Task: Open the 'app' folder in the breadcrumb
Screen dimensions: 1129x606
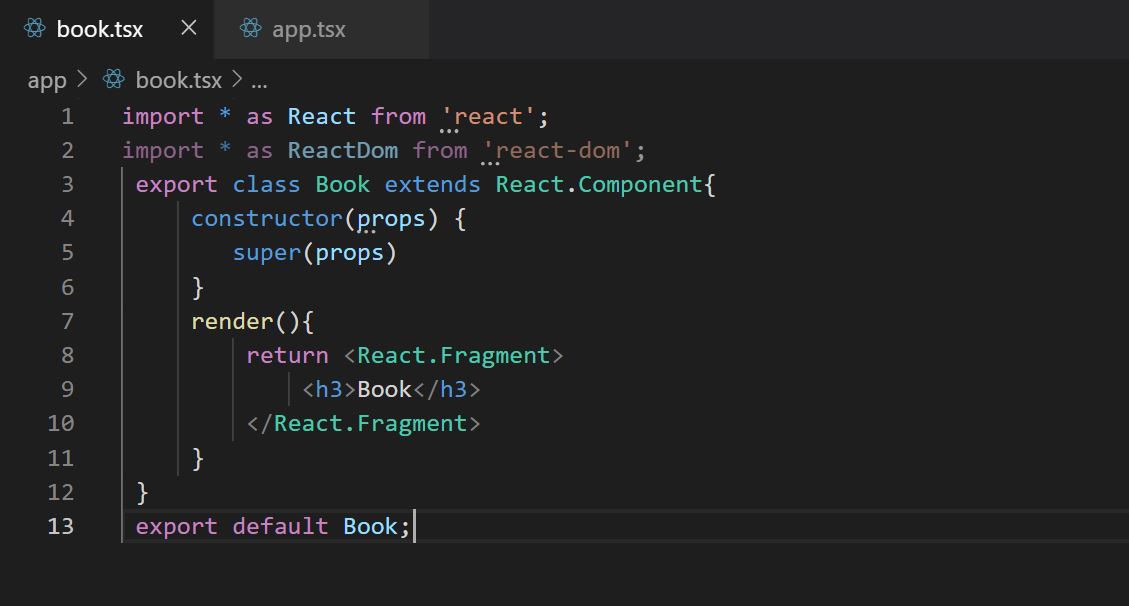Action: (x=46, y=80)
